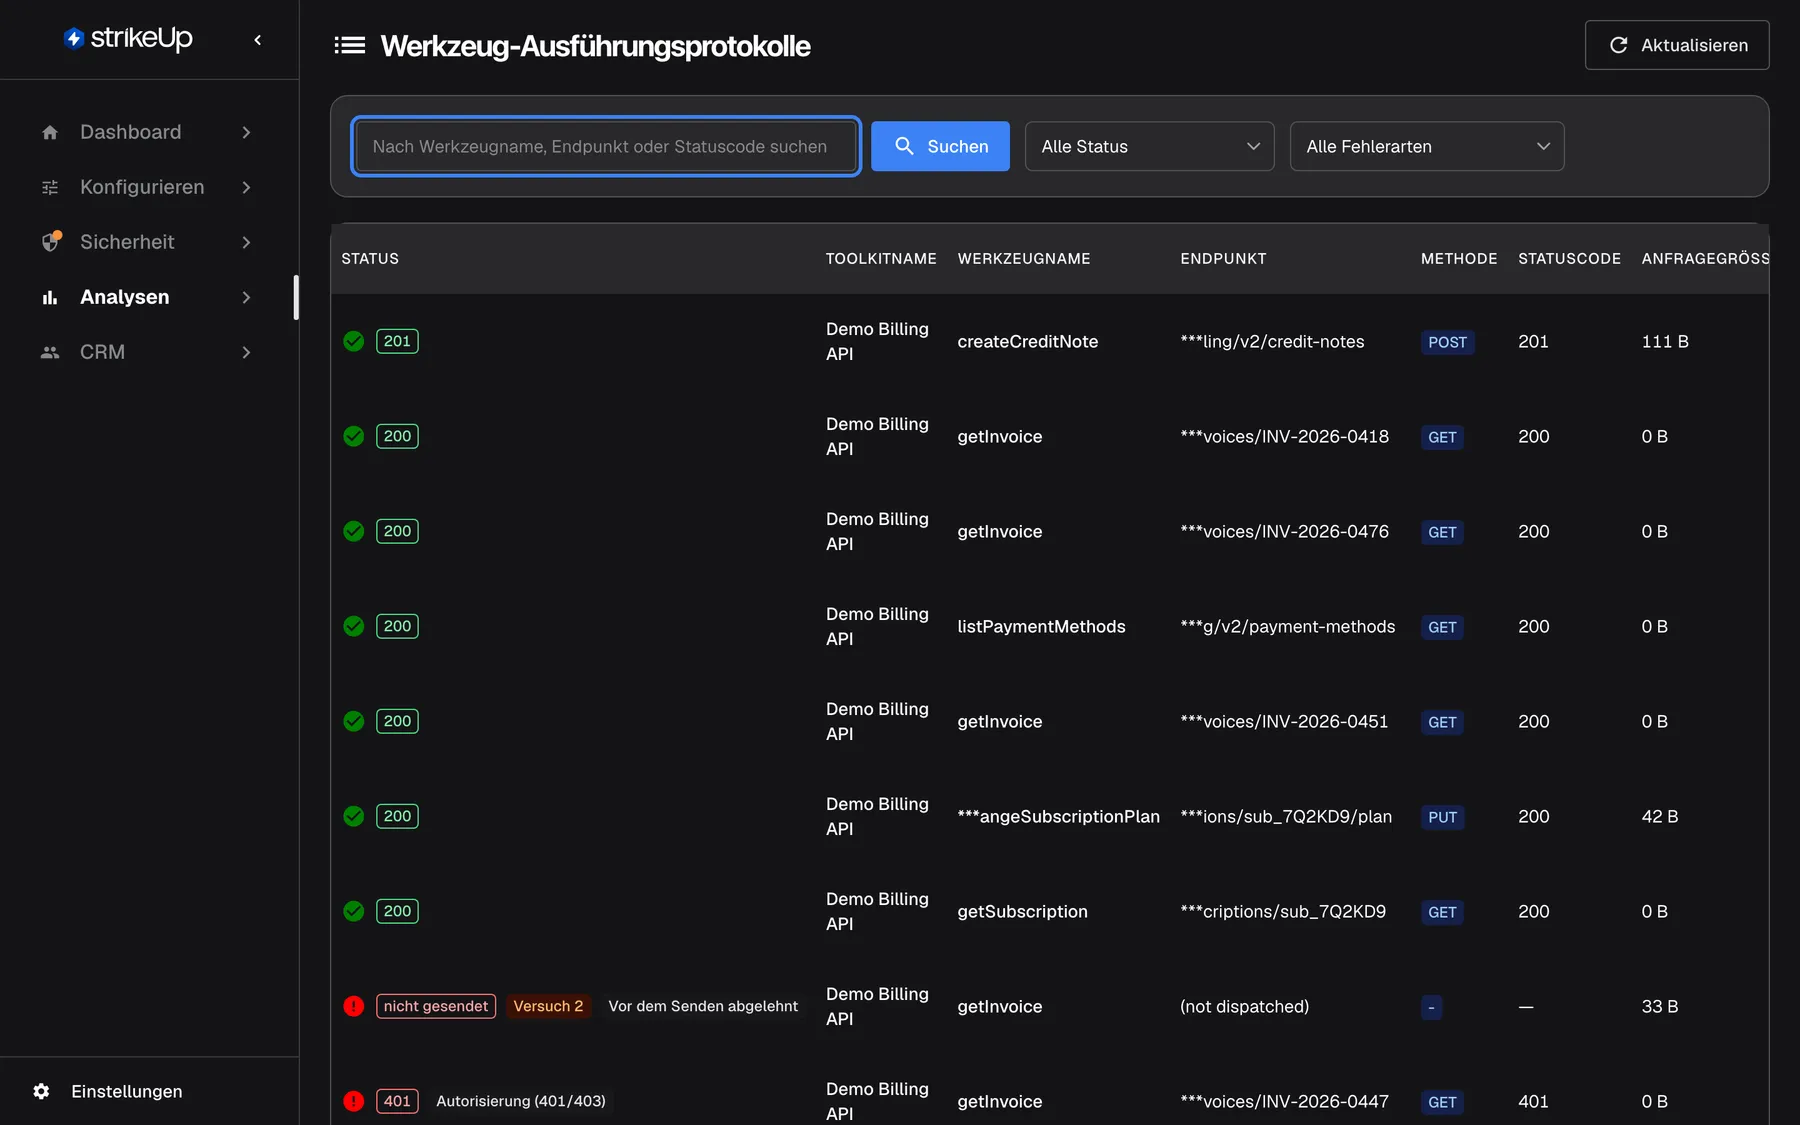Click the Dashboard home icon
Screen dimensions: 1800x1125
coord(50,132)
